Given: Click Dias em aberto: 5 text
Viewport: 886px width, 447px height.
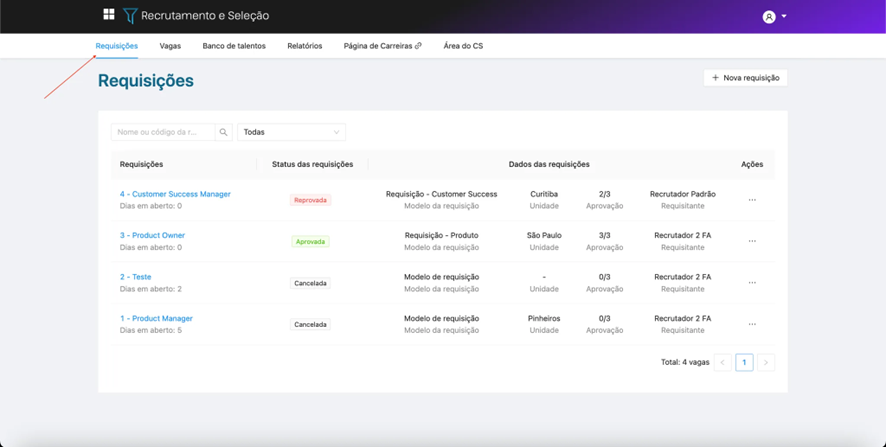Looking at the screenshot, I should 151,330.
